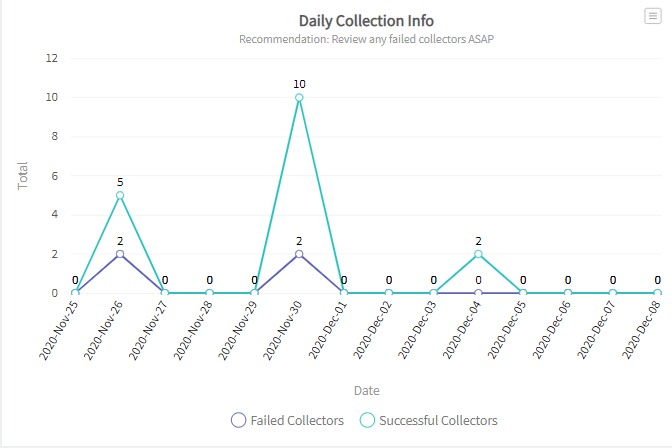672x448 pixels.
Task: Toggle Successful Collectors legend series
Action: click(x=437, y=420)
